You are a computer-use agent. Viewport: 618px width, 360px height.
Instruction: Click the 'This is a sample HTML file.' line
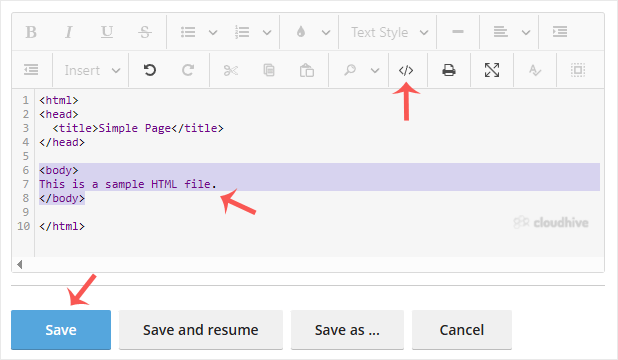pos(128,184)
